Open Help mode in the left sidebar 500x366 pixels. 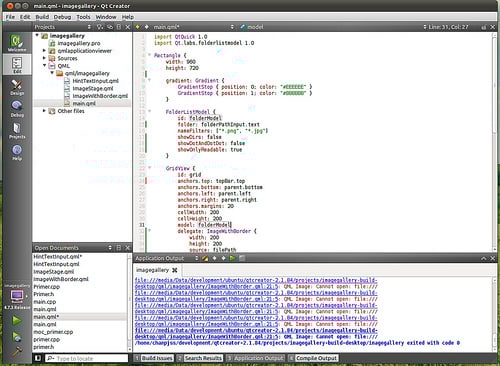point(17,152)
